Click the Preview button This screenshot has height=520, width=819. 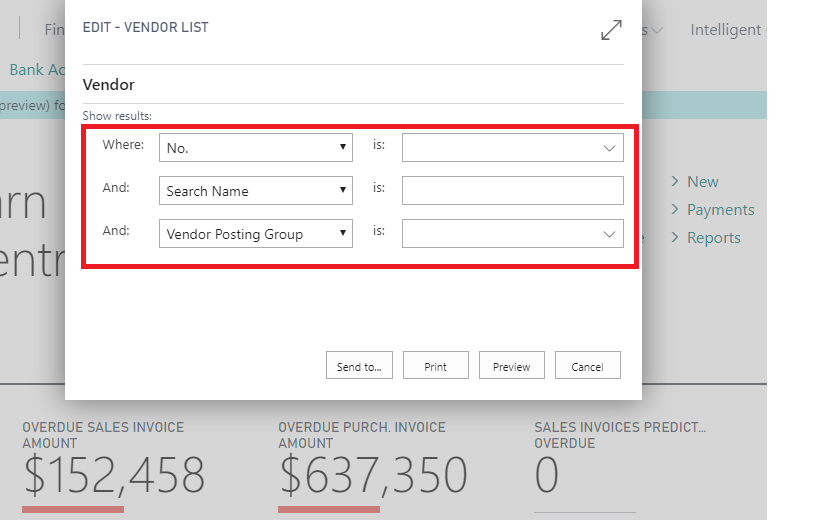tap(511, 366)
